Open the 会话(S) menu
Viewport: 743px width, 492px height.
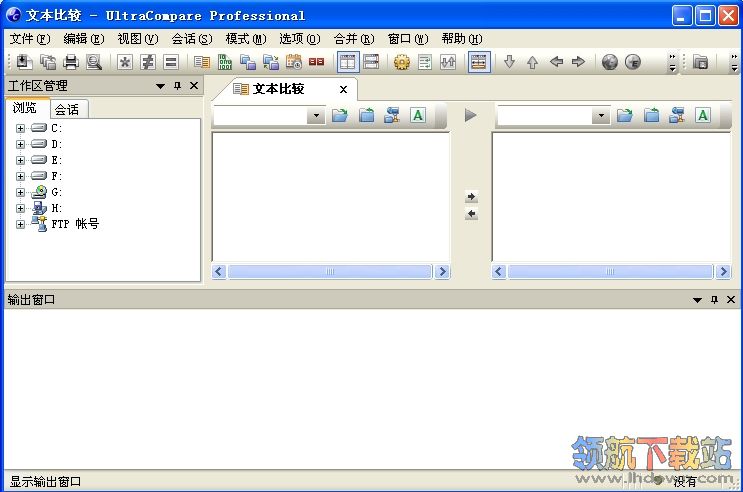click(x=192, y=39)
